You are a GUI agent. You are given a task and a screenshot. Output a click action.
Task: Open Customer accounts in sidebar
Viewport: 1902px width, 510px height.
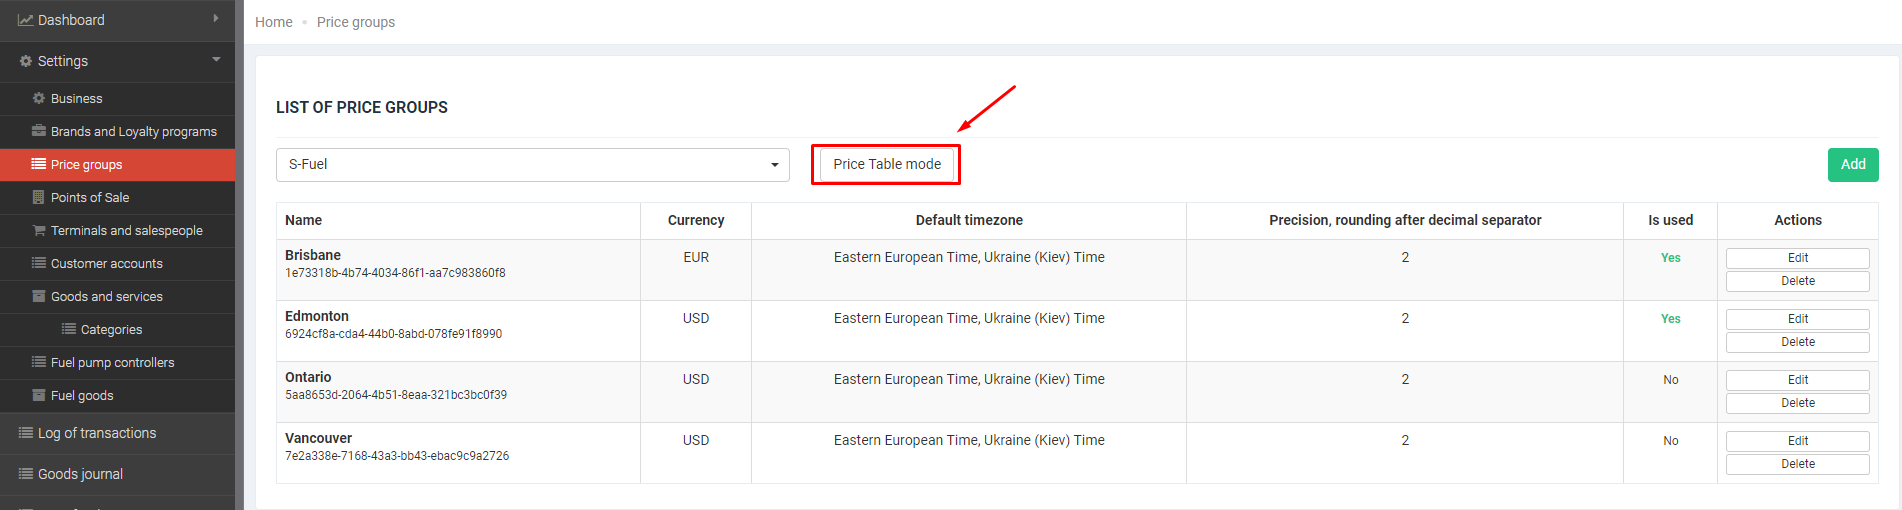[106, 263]
